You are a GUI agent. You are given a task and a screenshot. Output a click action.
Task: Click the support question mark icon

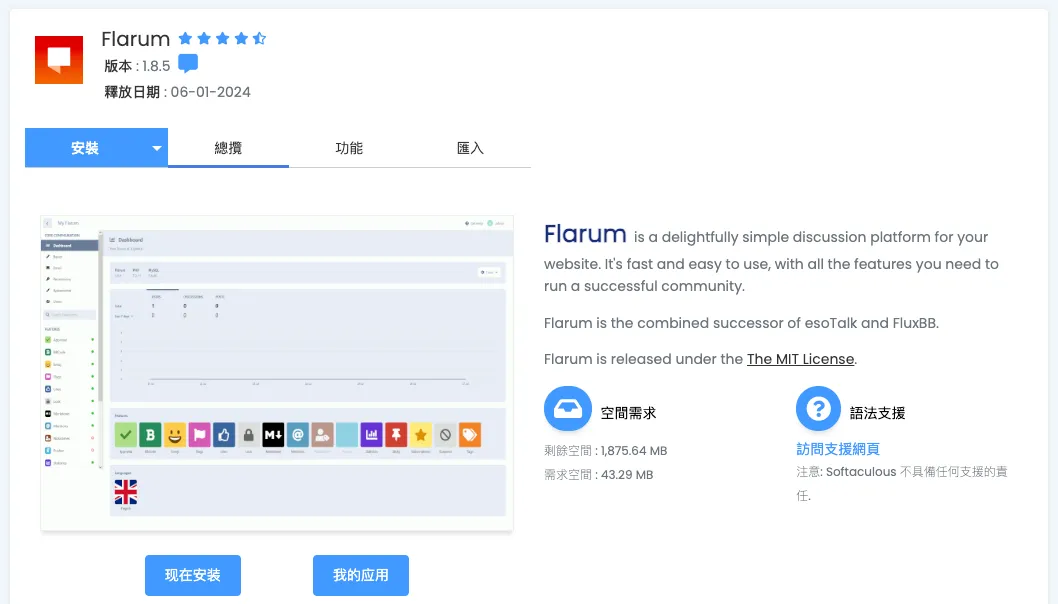click(818, 408)
